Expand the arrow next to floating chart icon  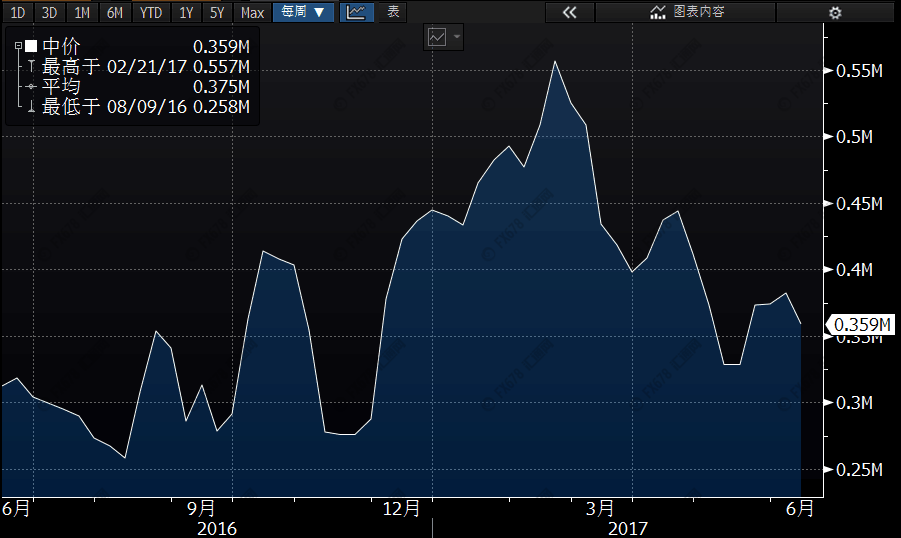point(458,37)
